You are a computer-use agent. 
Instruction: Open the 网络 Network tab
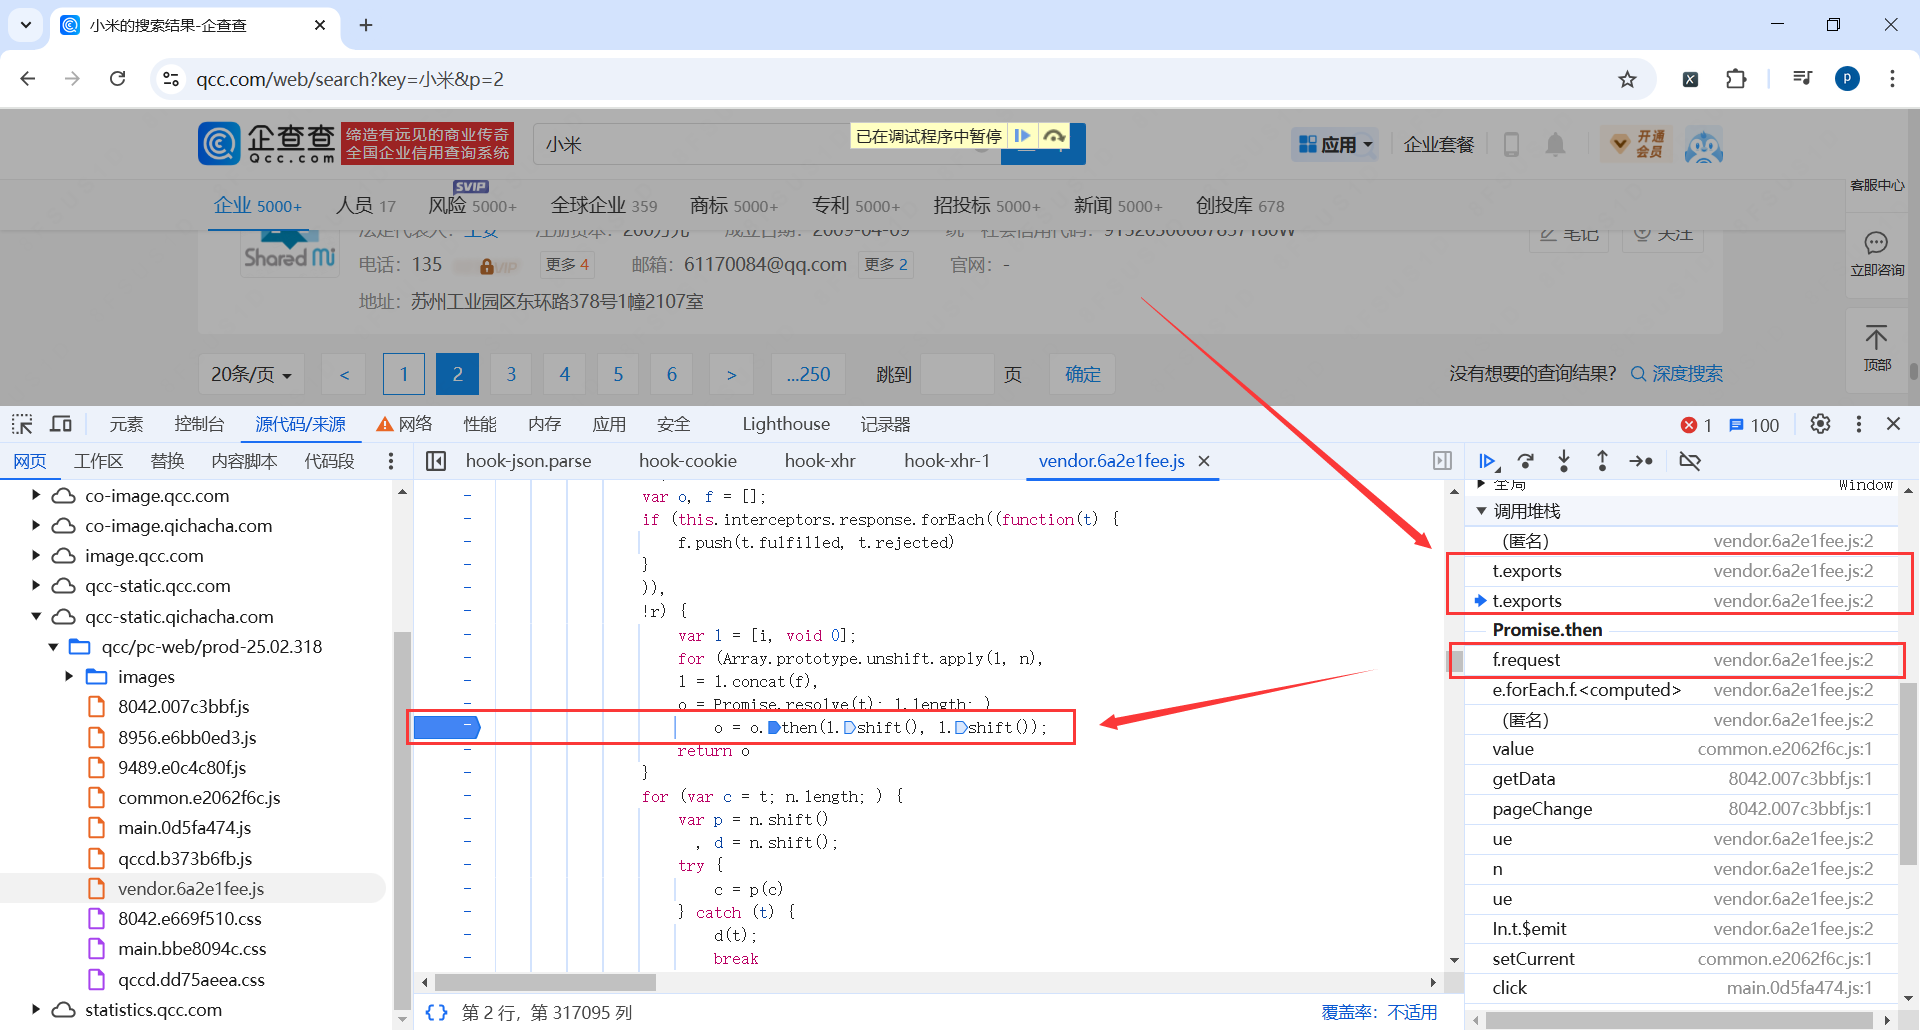(404, 424)
